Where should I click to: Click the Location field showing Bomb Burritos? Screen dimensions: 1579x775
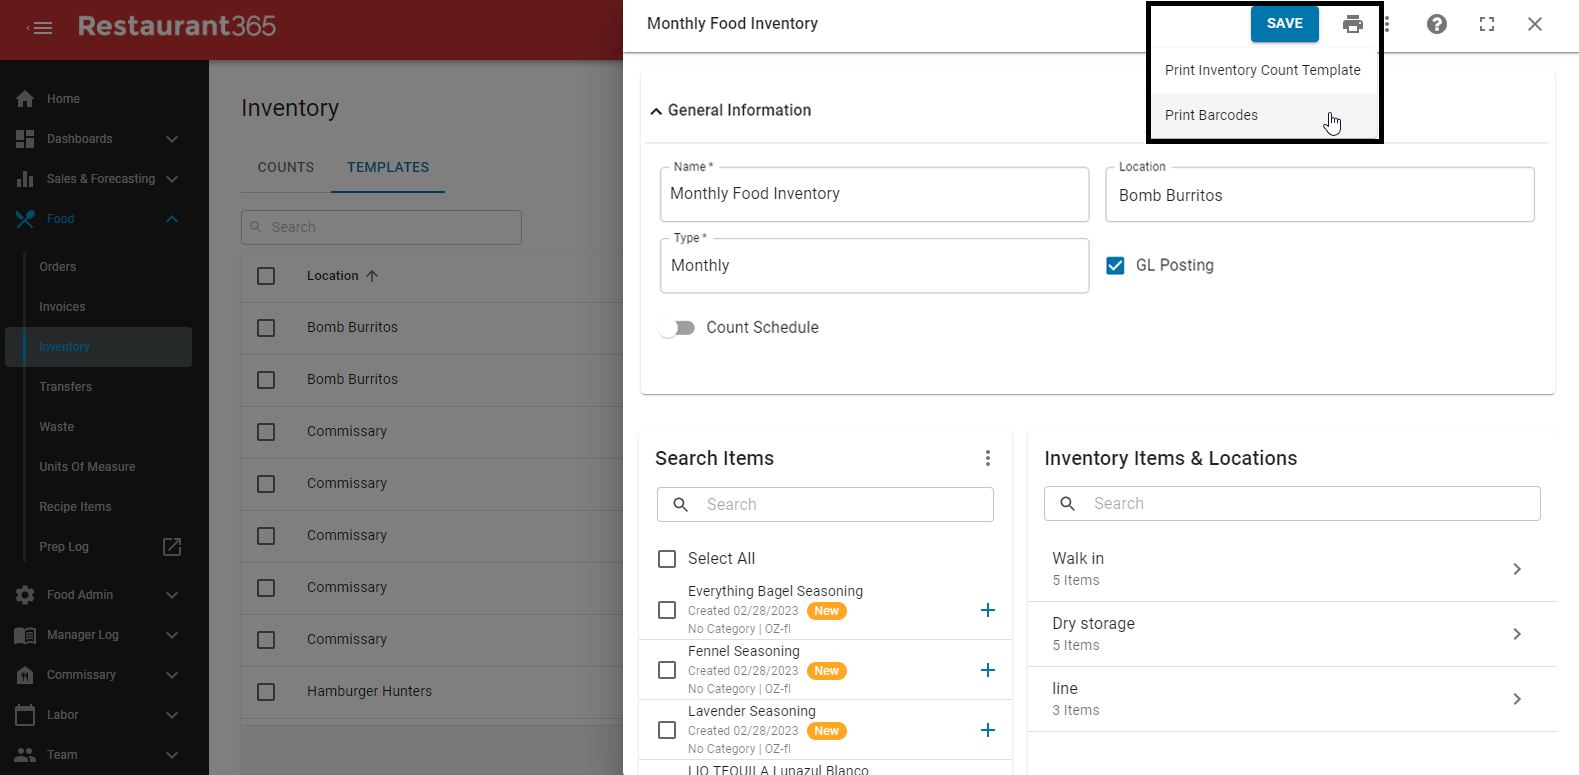[x=1320, y=195]
